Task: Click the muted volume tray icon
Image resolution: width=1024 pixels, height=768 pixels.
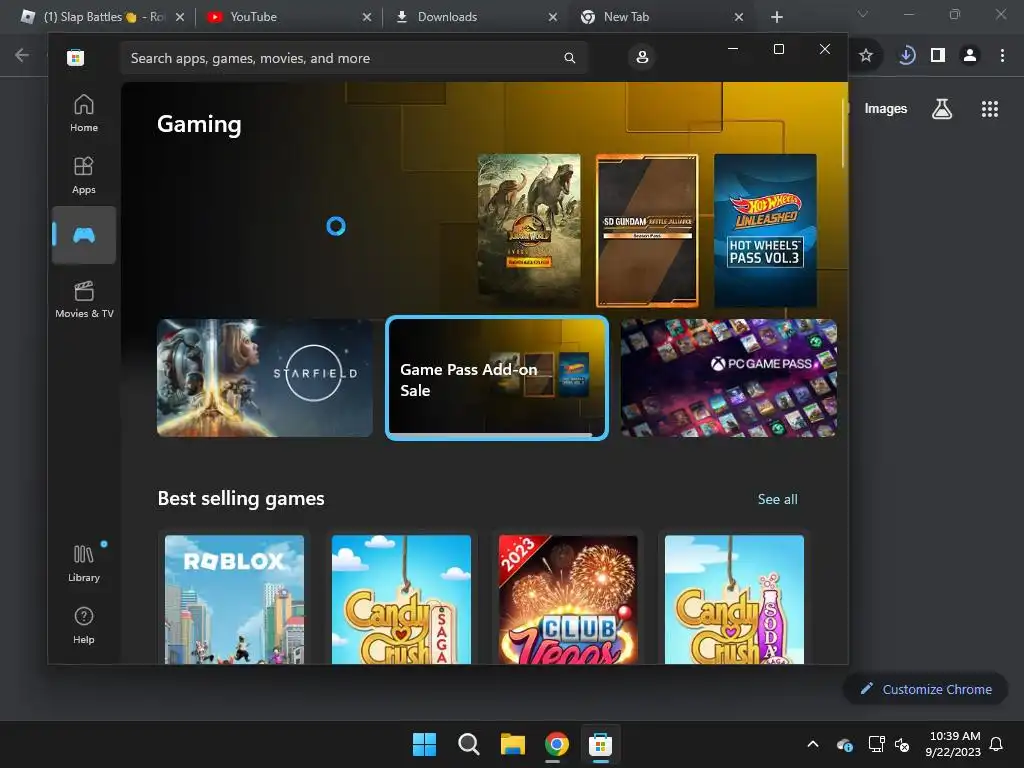Action: 902,744
